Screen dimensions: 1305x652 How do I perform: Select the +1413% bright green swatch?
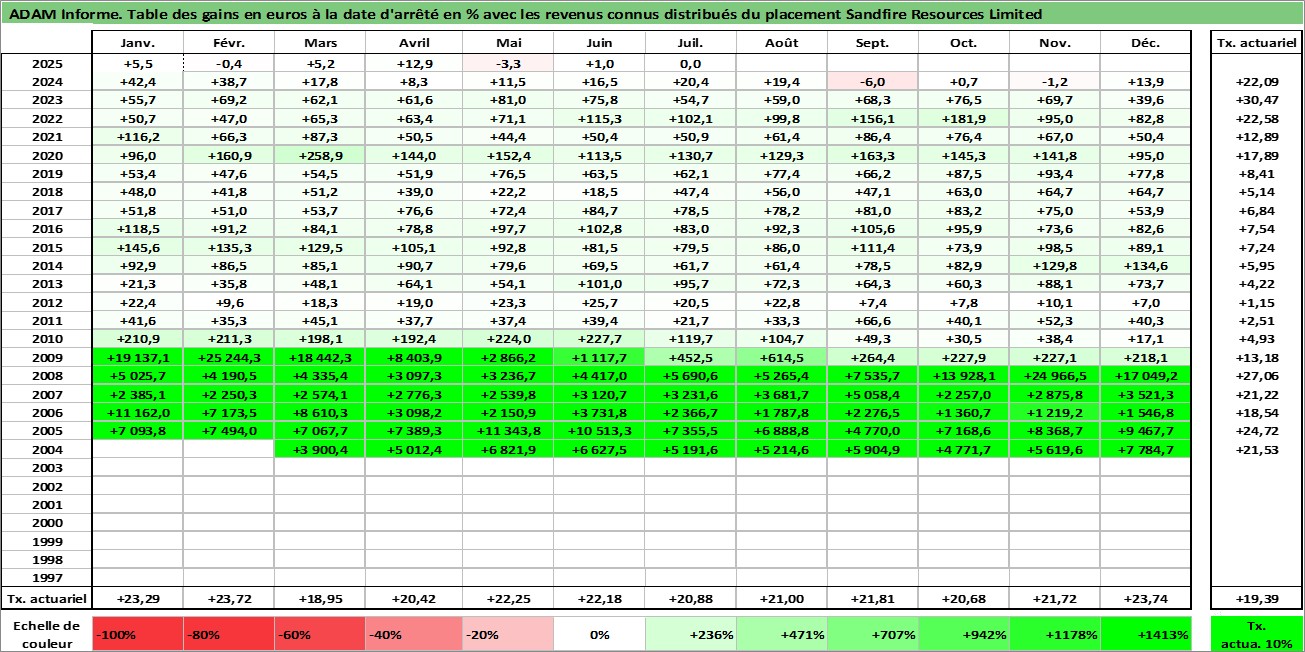[x=1146, y=634]
